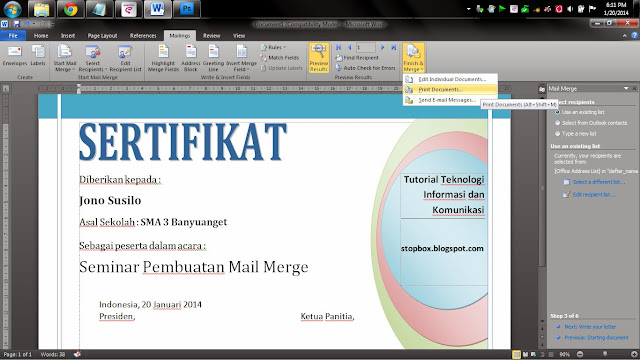Image resolution: width=640 pixels, height=360 pixels.
Task: Open Edit Recipient List
Action: point(125,58)
